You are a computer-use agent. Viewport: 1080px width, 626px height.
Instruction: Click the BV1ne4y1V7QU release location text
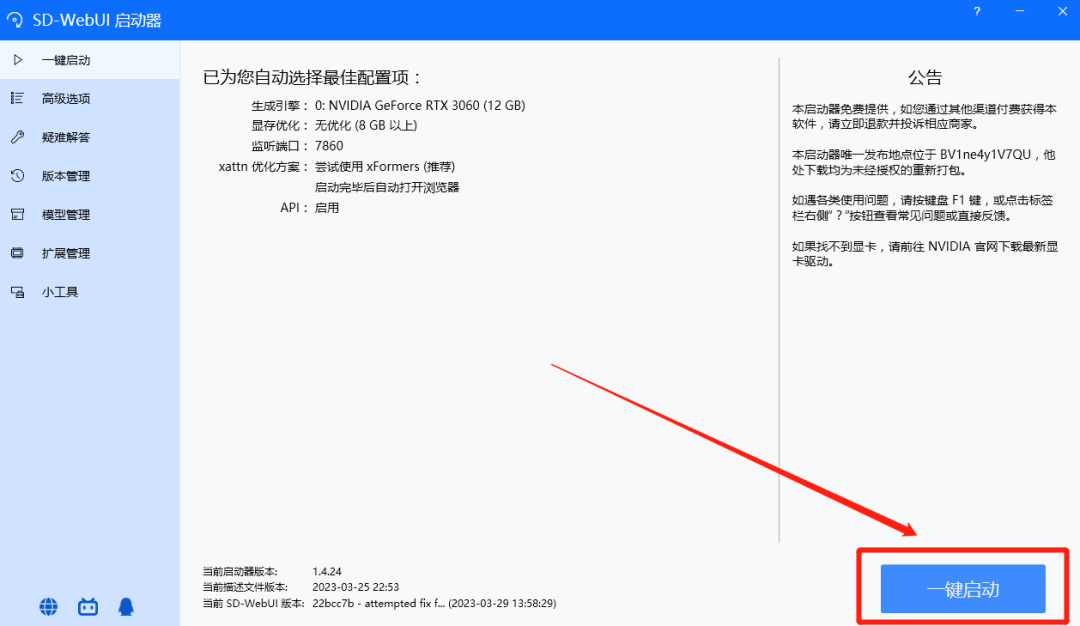[x=924, y=162]
